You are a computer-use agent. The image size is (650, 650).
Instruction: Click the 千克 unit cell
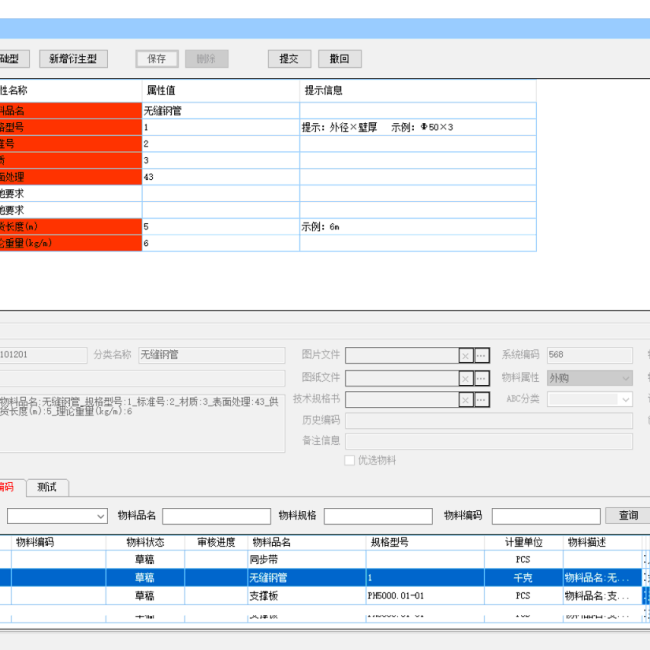click(524, 578)
